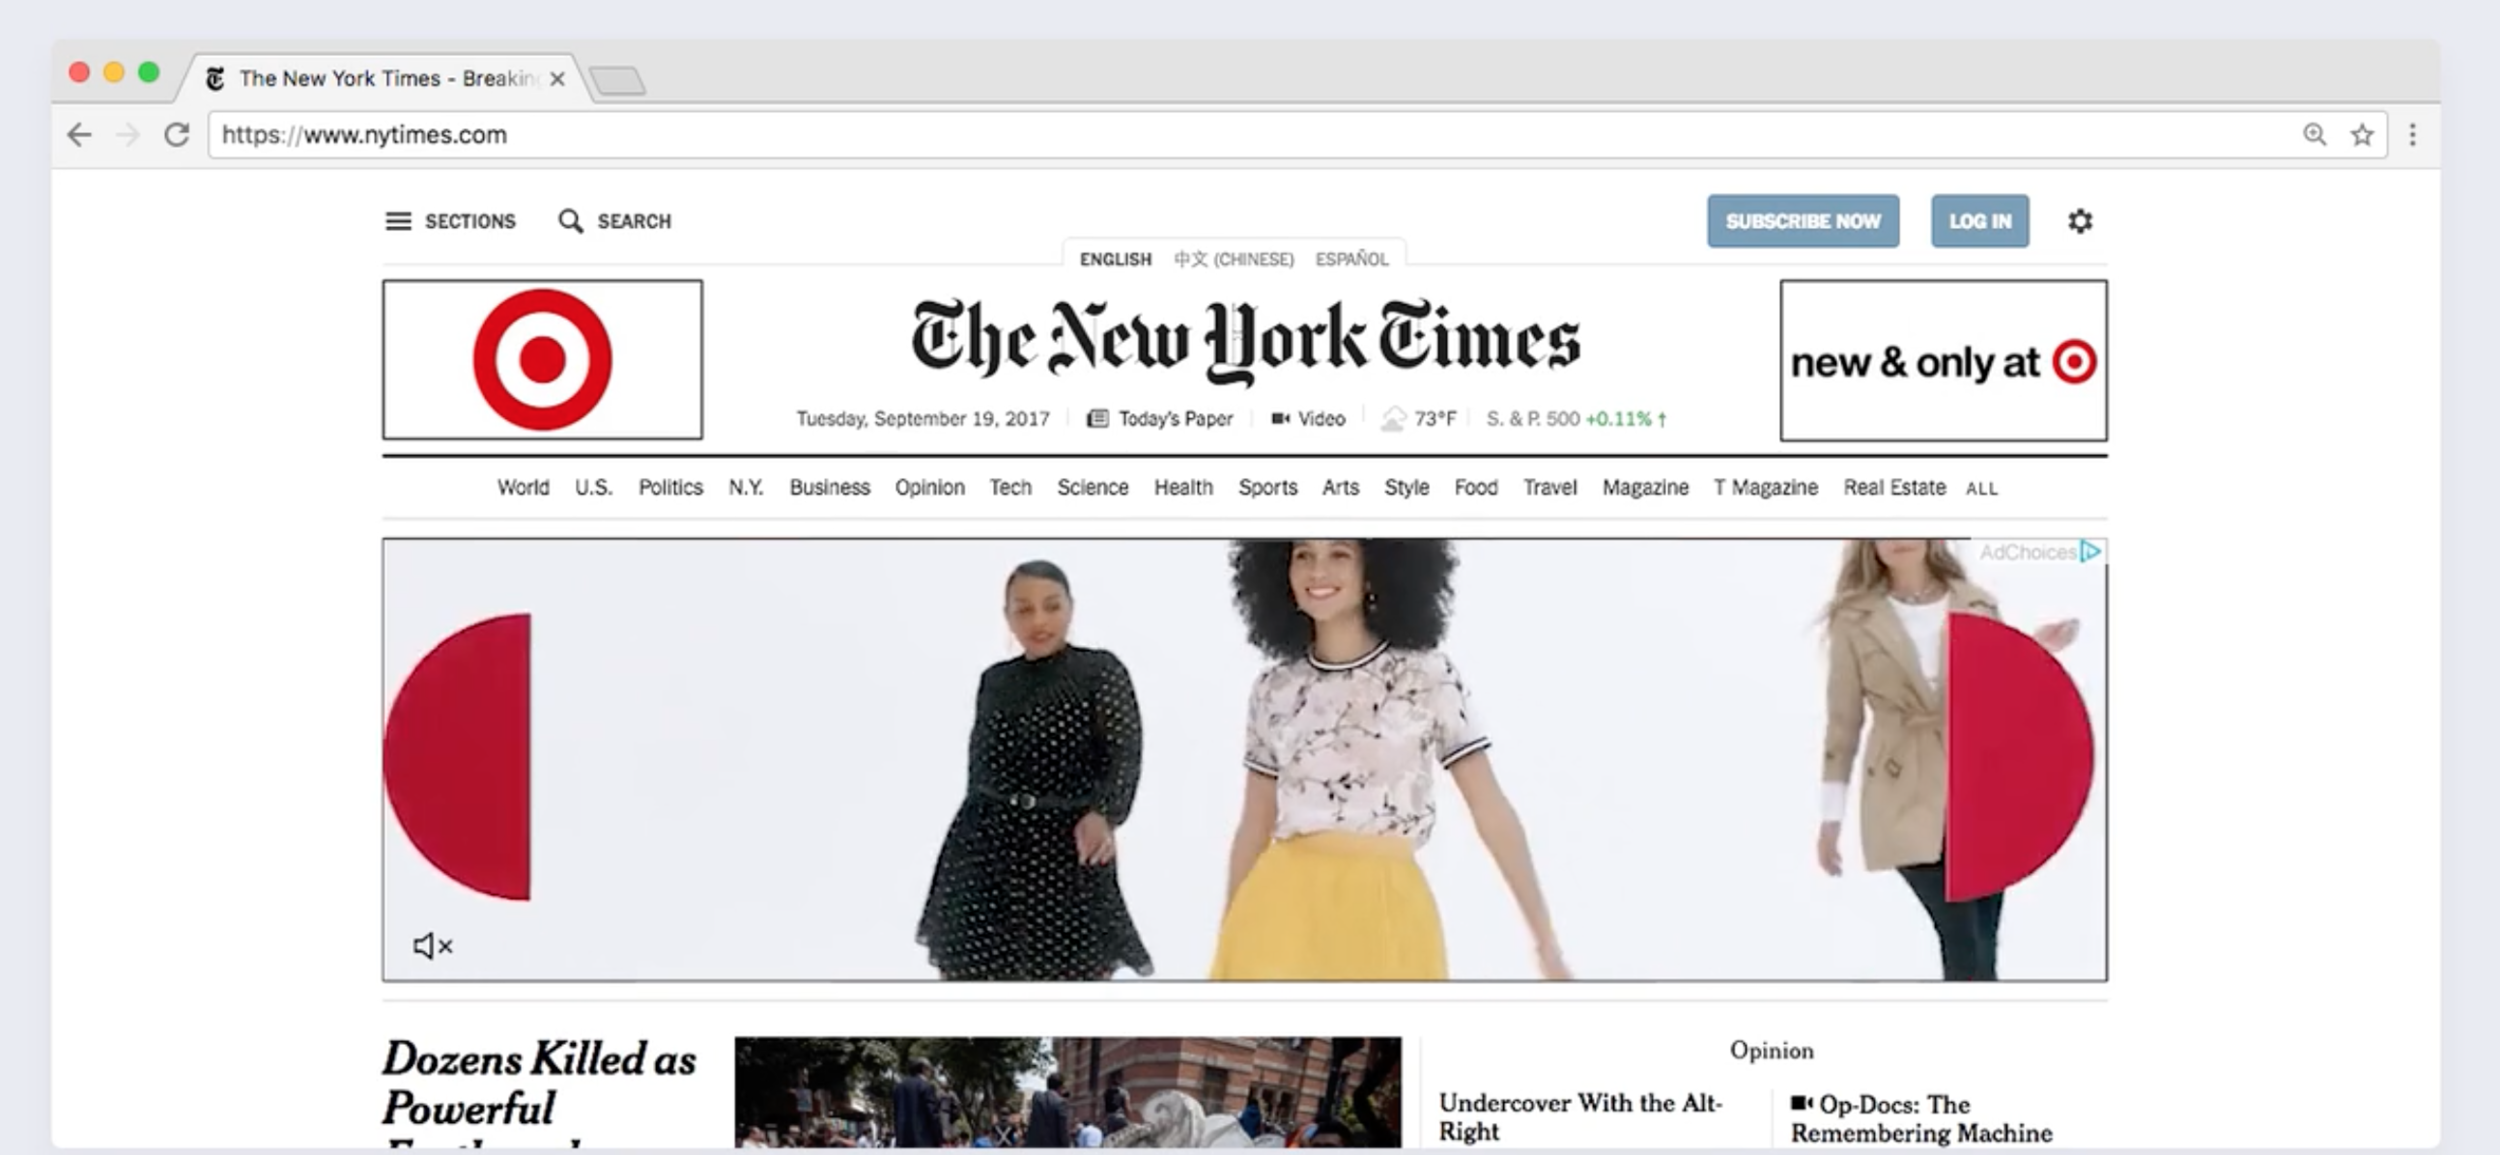Screen dimensions: 2500x1155
Task: Open the Travel section
Action: [x=1550, y=488]
